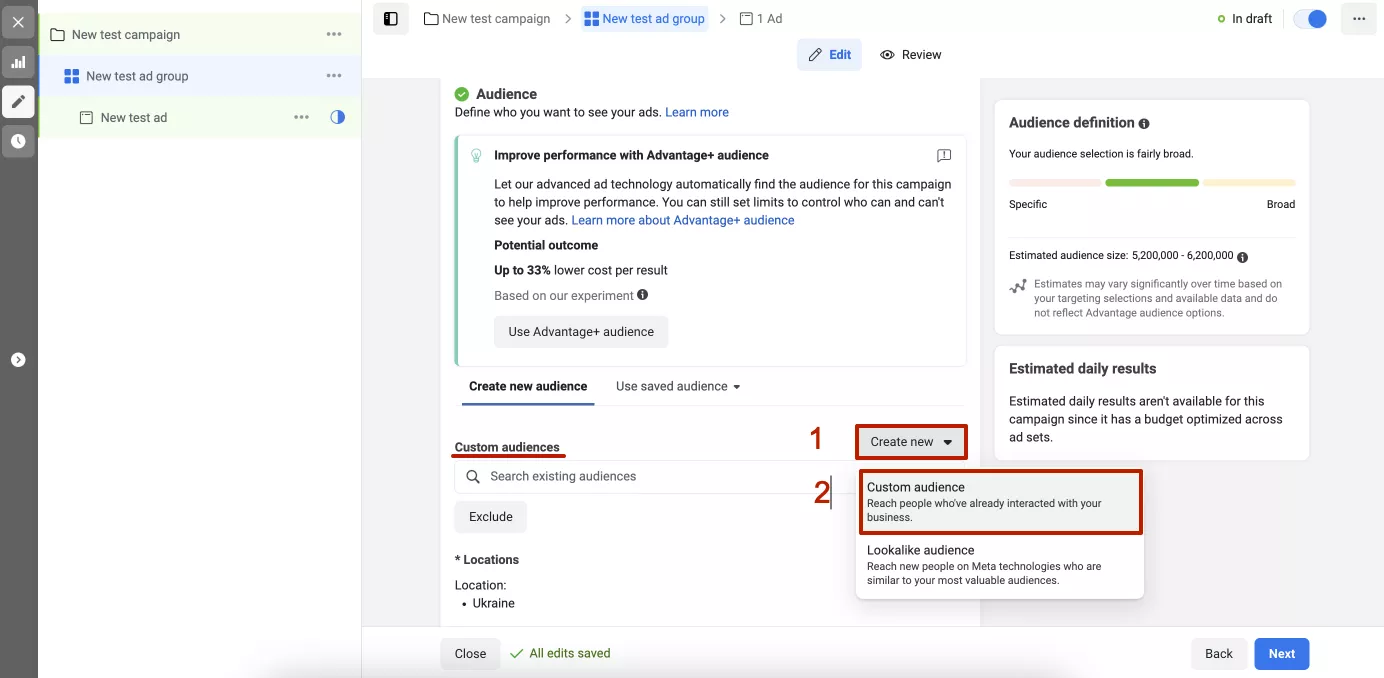
Task: Expand the sidebar with the round arrow button
Action: click(18, 360)
